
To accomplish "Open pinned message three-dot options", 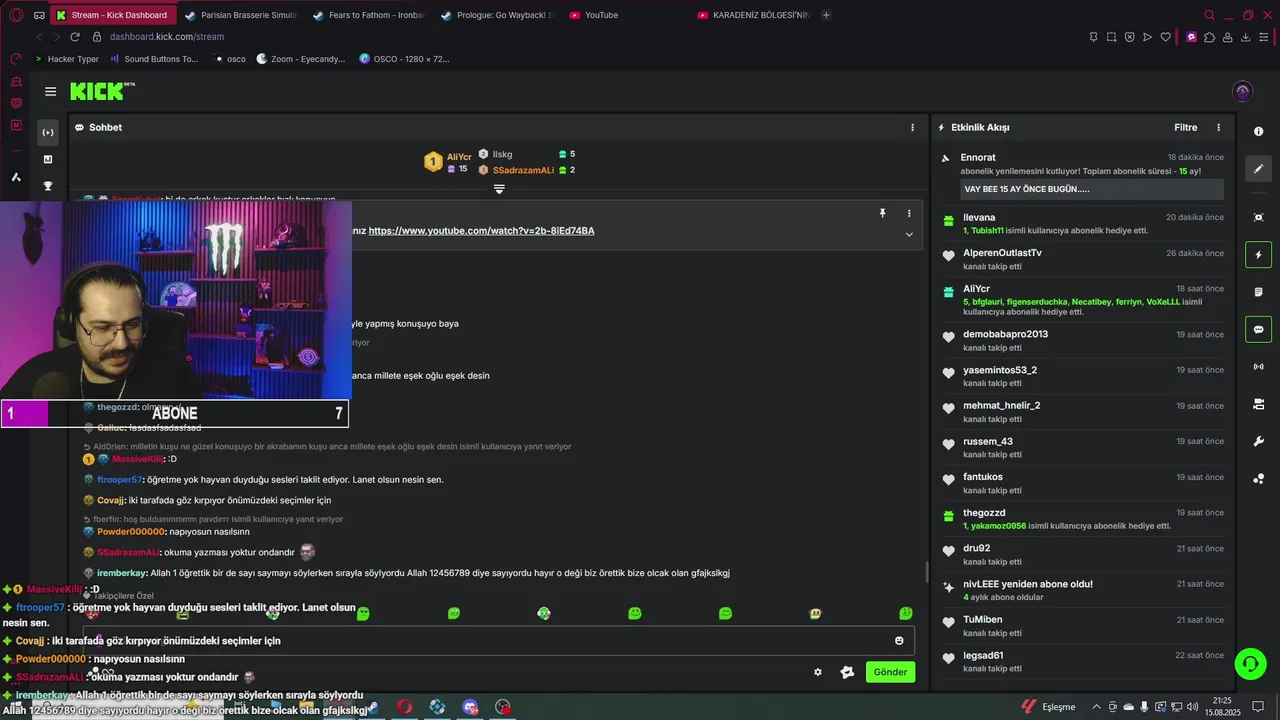I will tap(909, 213).
